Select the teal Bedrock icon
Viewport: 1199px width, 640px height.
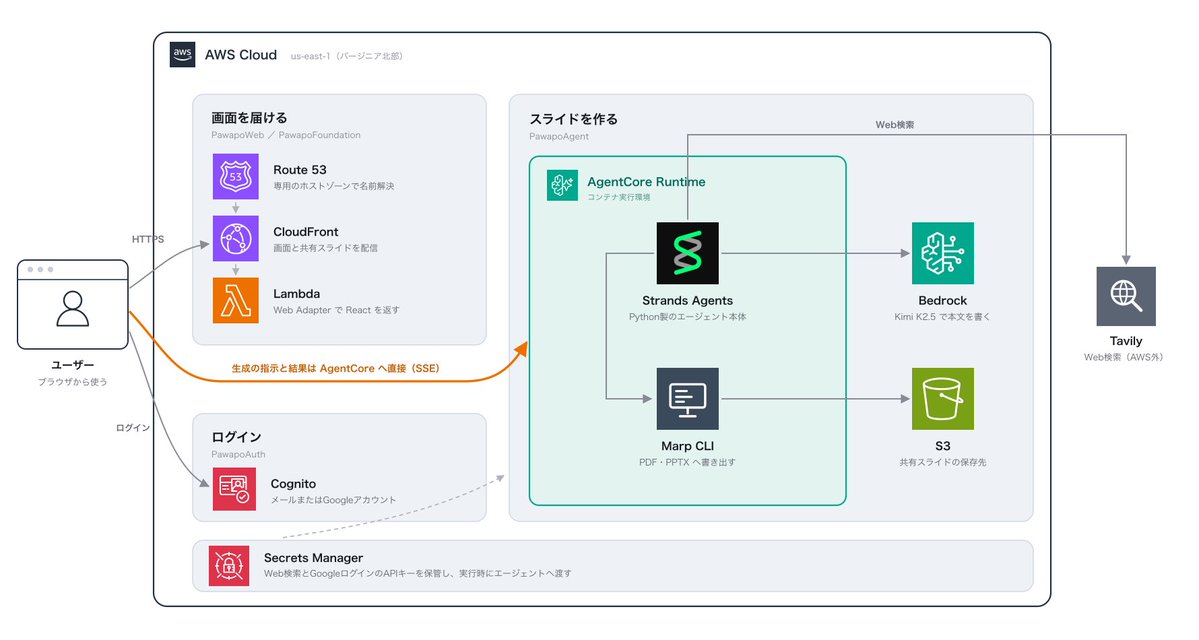[x=943, y=253]
